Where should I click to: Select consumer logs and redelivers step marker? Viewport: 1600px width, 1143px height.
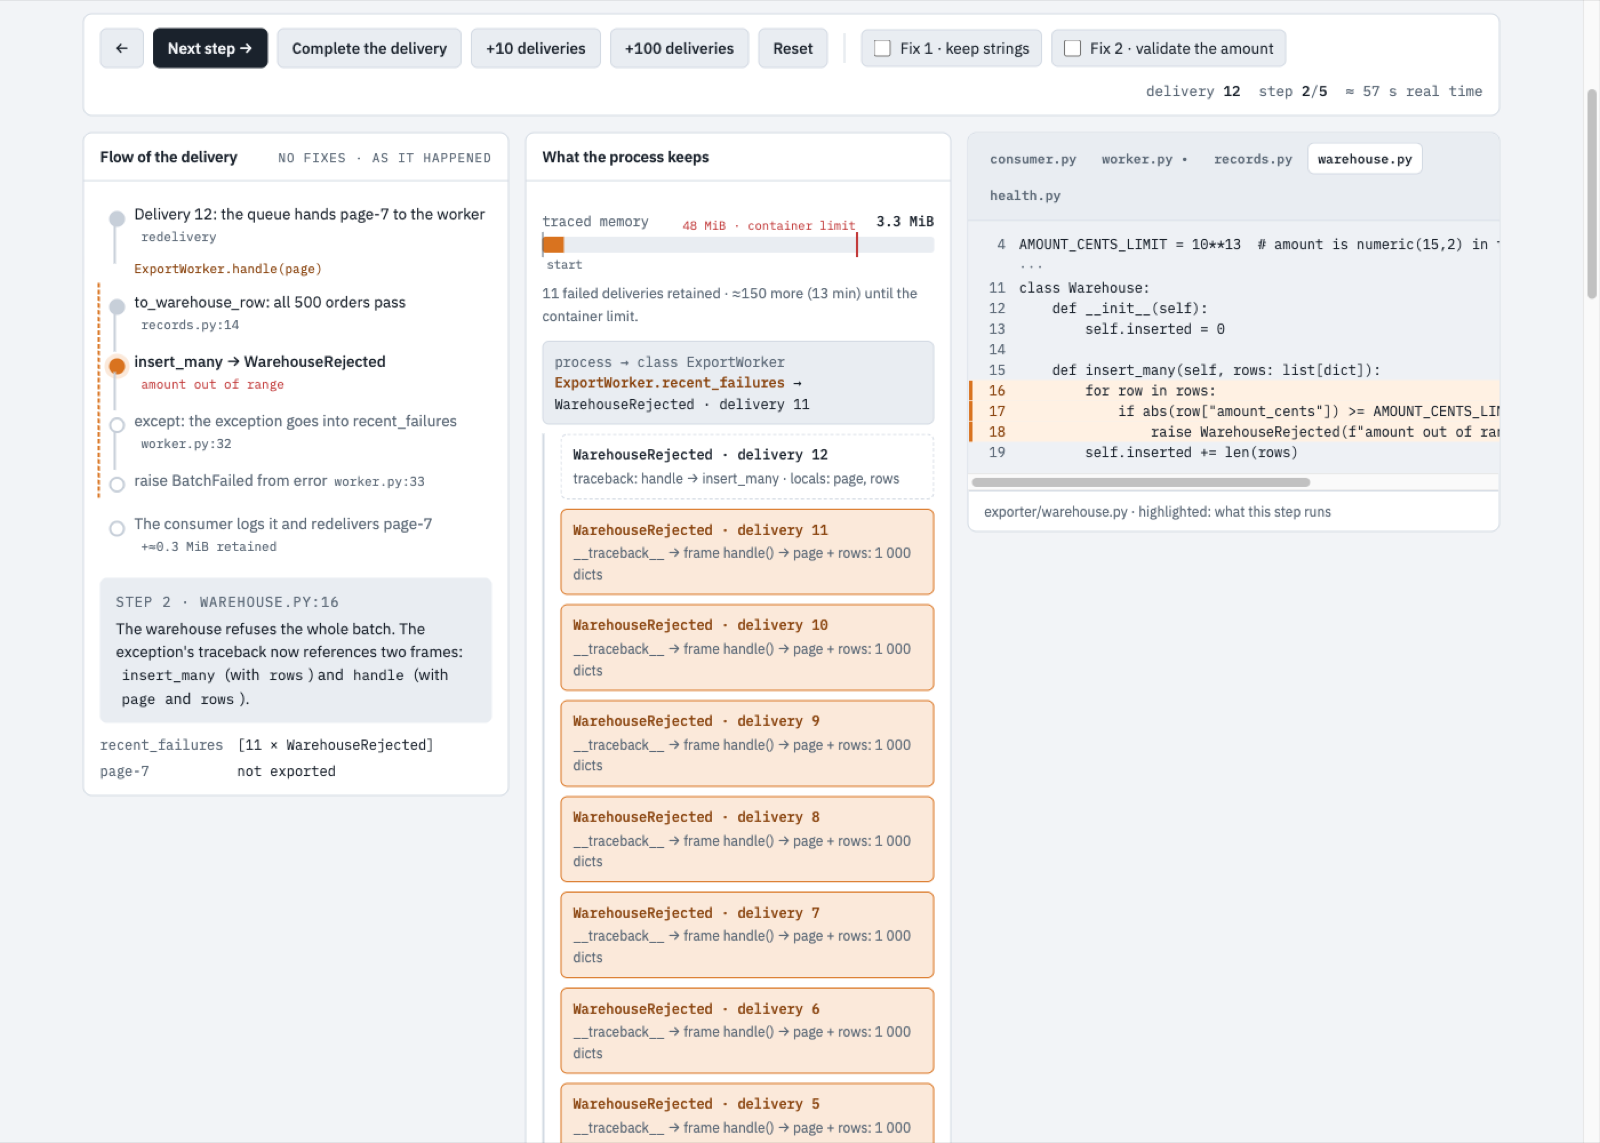pos(117,528)
